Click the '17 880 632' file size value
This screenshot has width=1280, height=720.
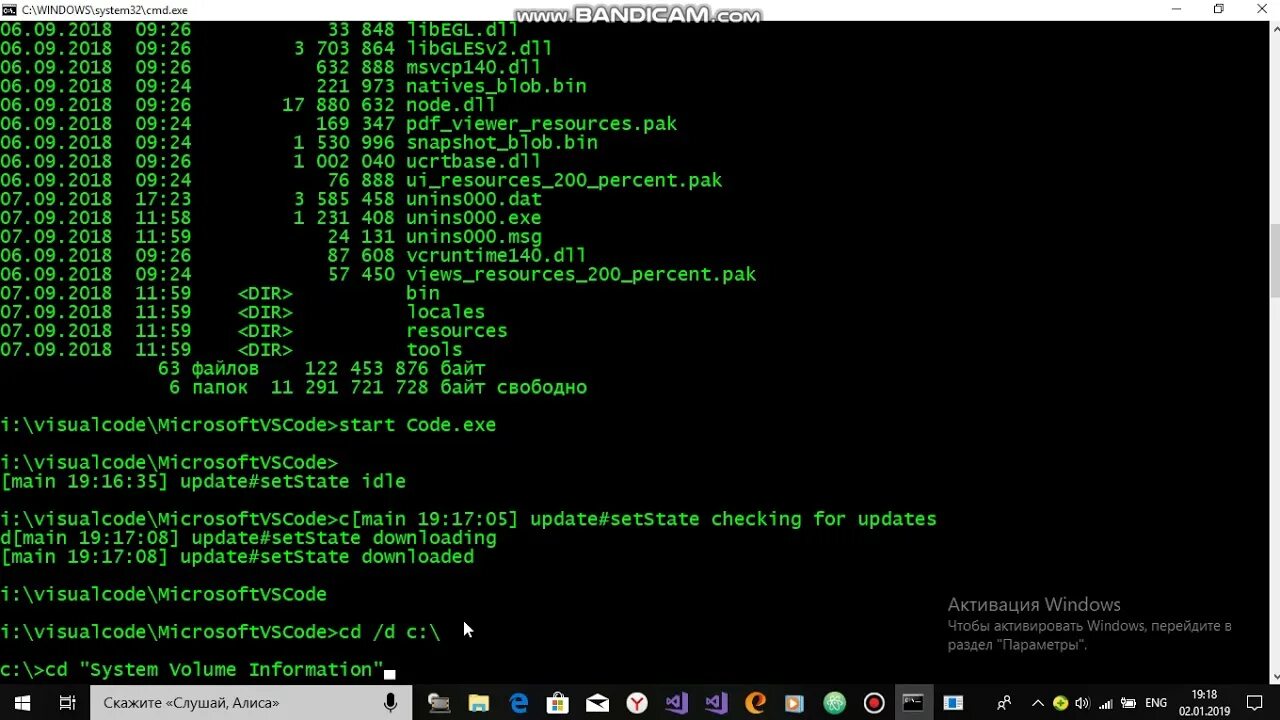[x=338, y=105]
